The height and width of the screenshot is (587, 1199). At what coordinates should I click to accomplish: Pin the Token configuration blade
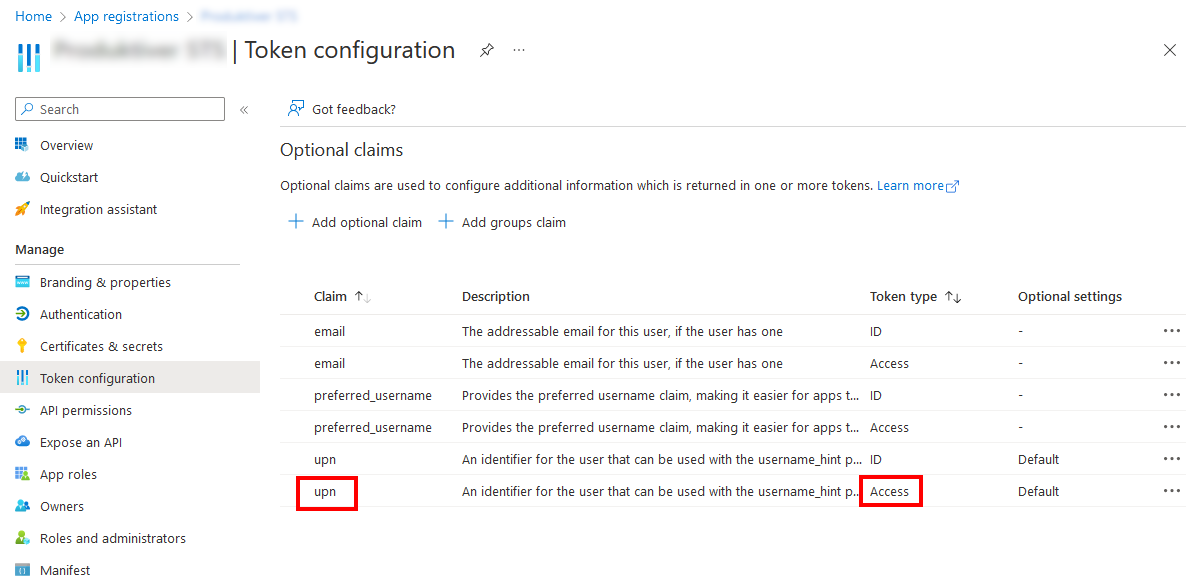pos(487,50)
